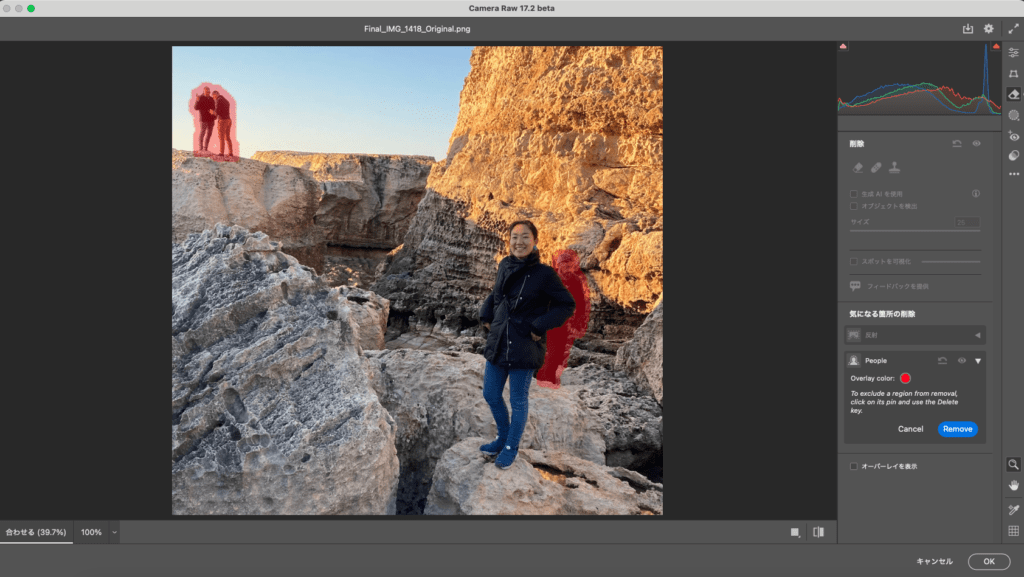Collapse the People section triangle
1024x577 pixels.
click(x=978, y=361)
